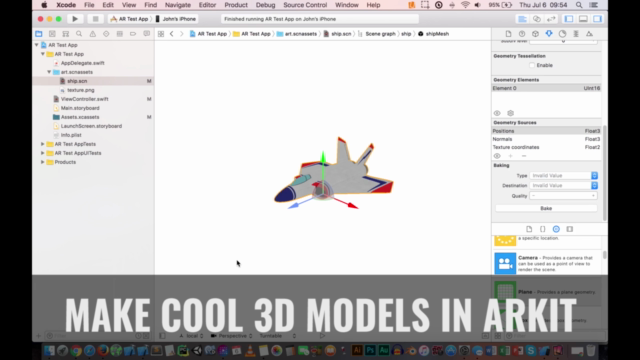Open the Physics inspector

tap(576, 34)
